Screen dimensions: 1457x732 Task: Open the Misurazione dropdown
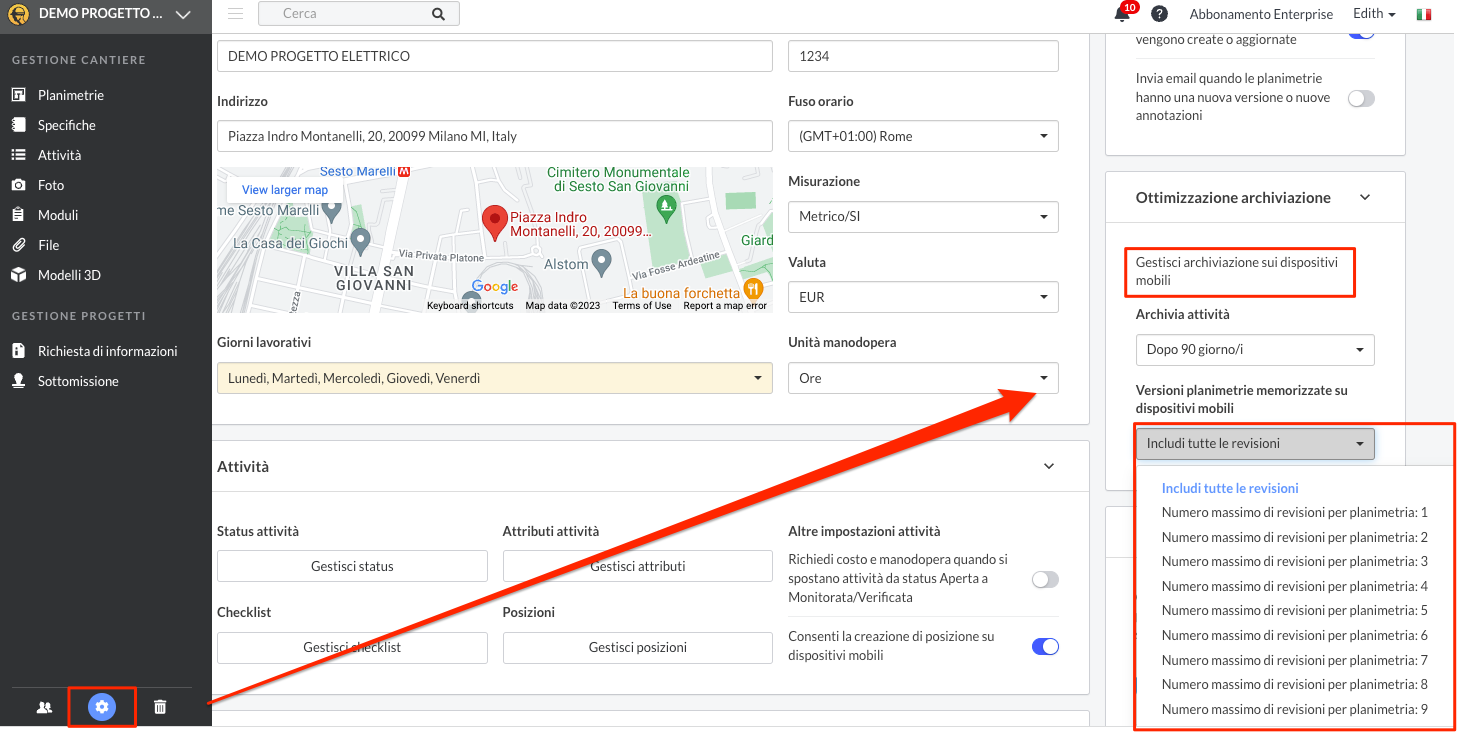pyautogui.click(x=923, y=216)
